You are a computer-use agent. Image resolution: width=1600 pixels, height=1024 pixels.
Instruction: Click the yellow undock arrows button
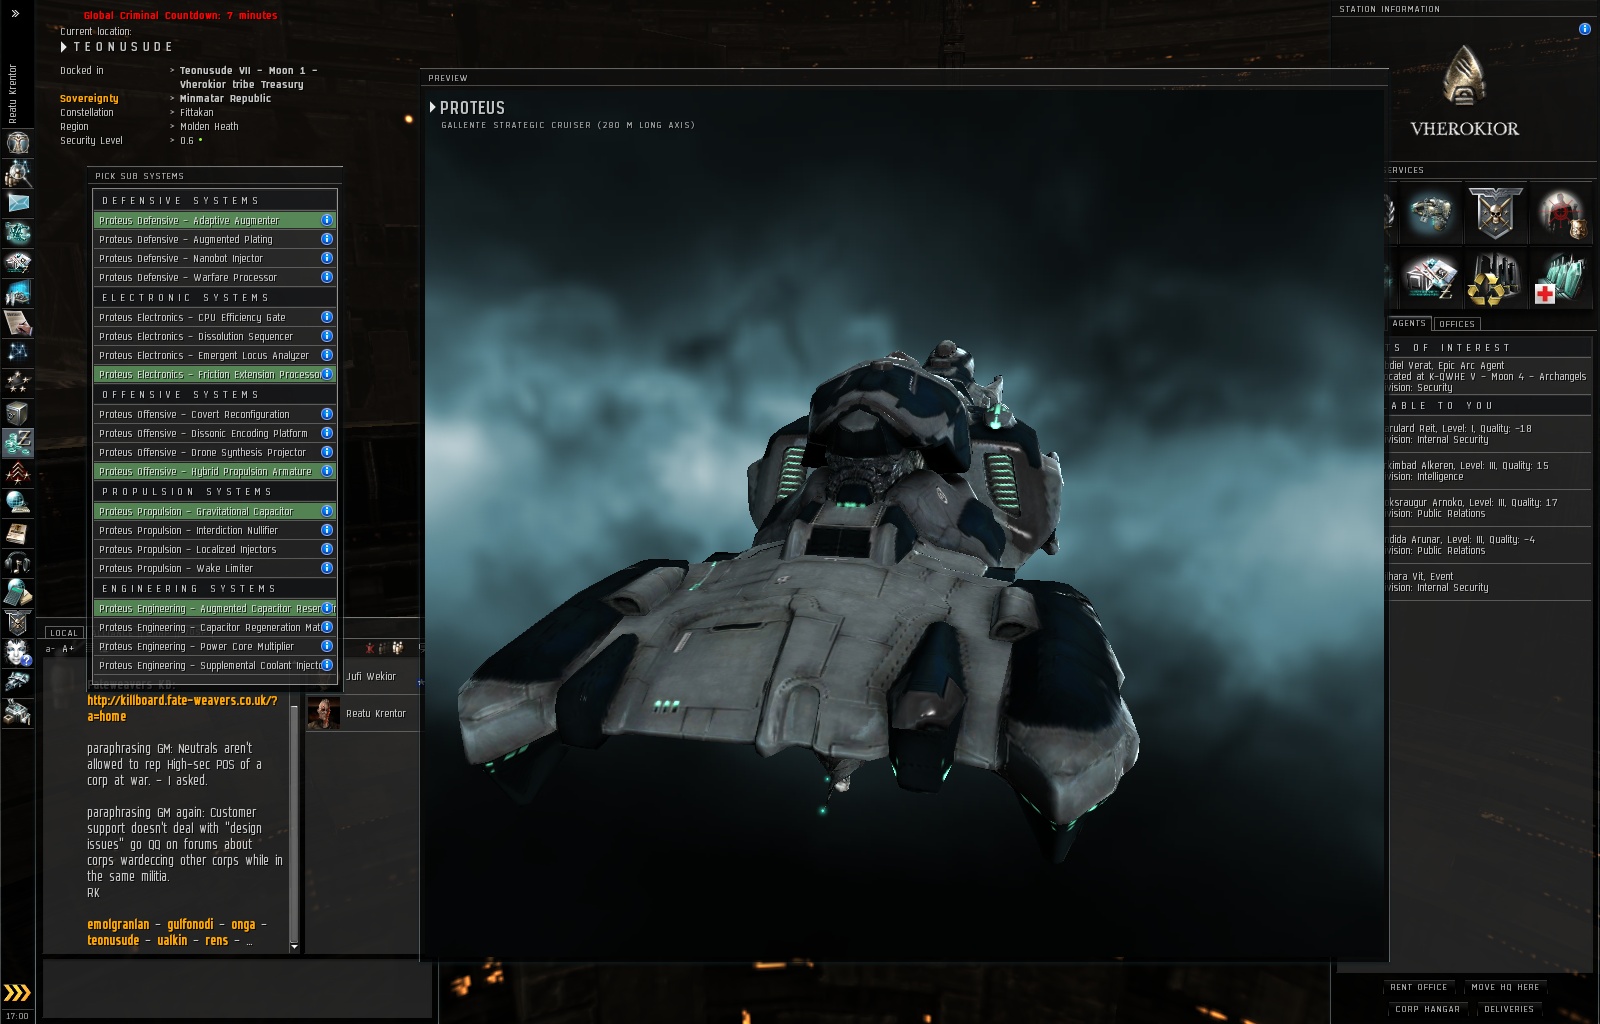coord(17,992)
